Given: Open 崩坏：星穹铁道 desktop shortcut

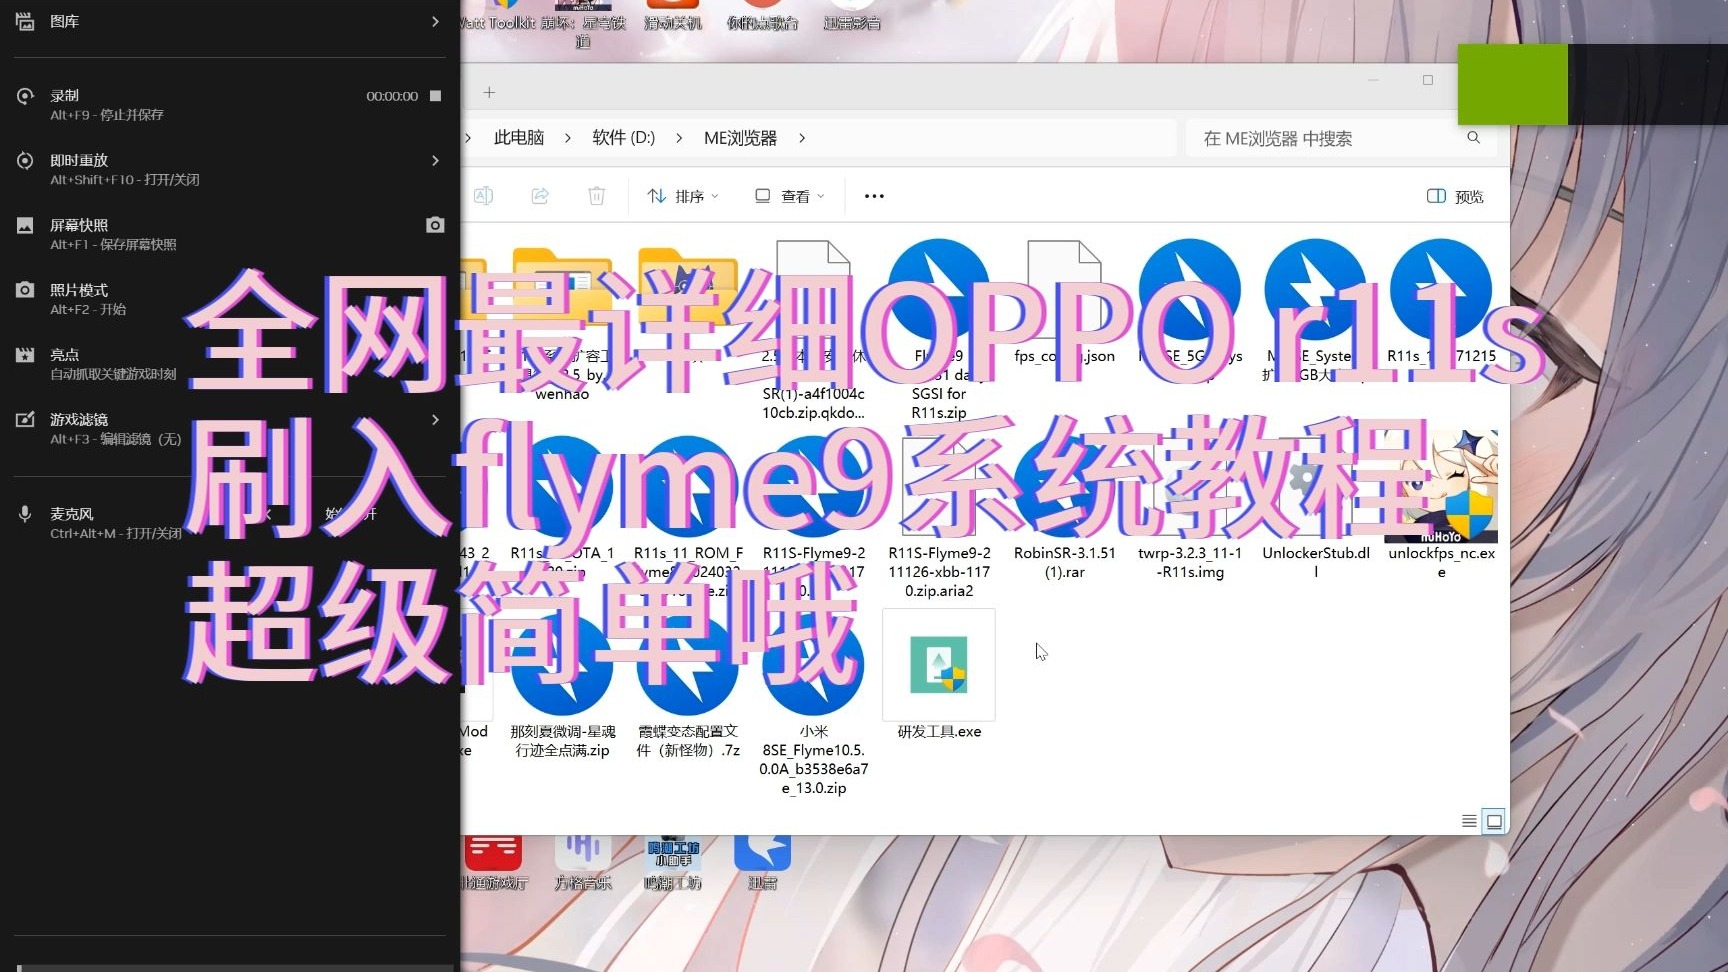Looking at the screenshot, I should [583, 25].
